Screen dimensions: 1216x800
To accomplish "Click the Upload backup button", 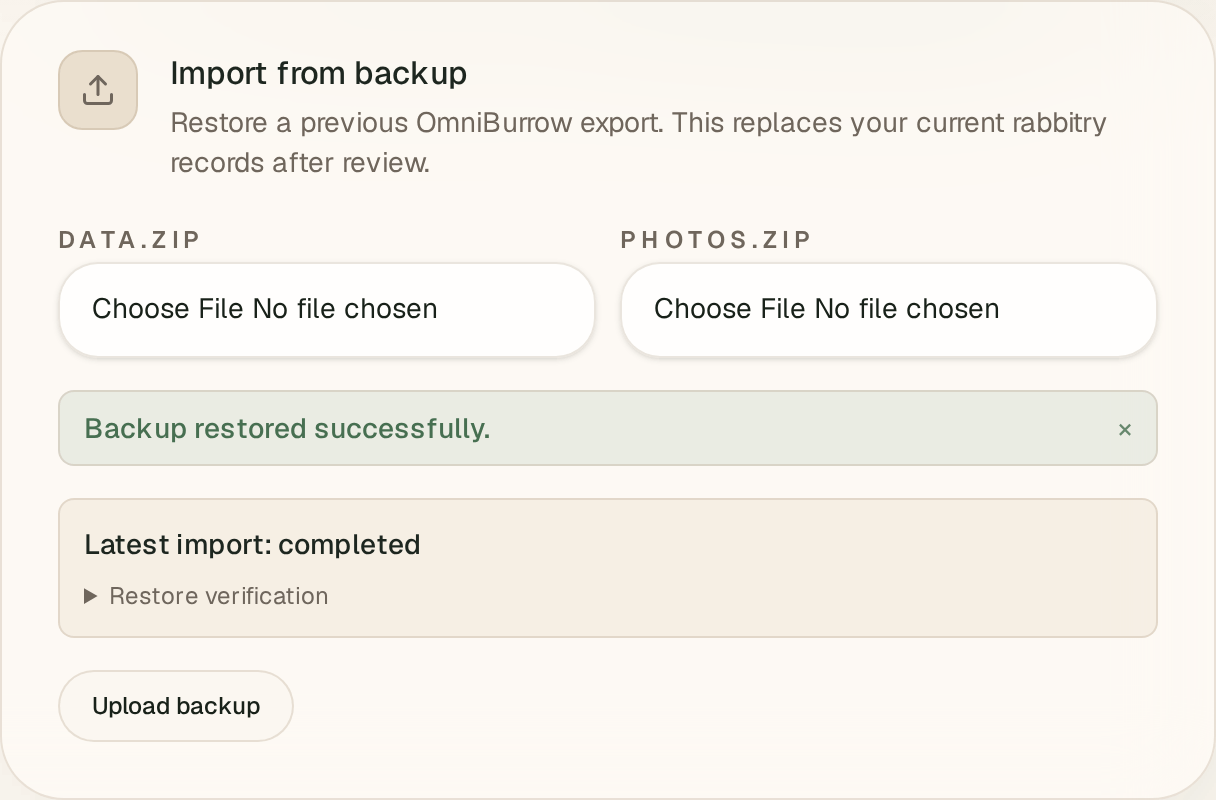I will tap(176, 706).
